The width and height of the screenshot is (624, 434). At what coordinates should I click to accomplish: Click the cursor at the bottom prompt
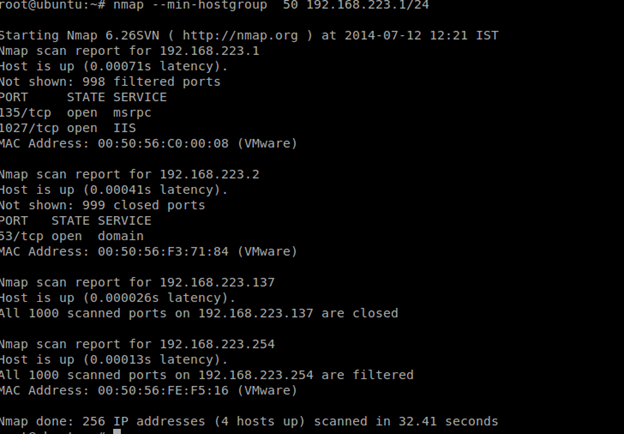coord(117,432)
